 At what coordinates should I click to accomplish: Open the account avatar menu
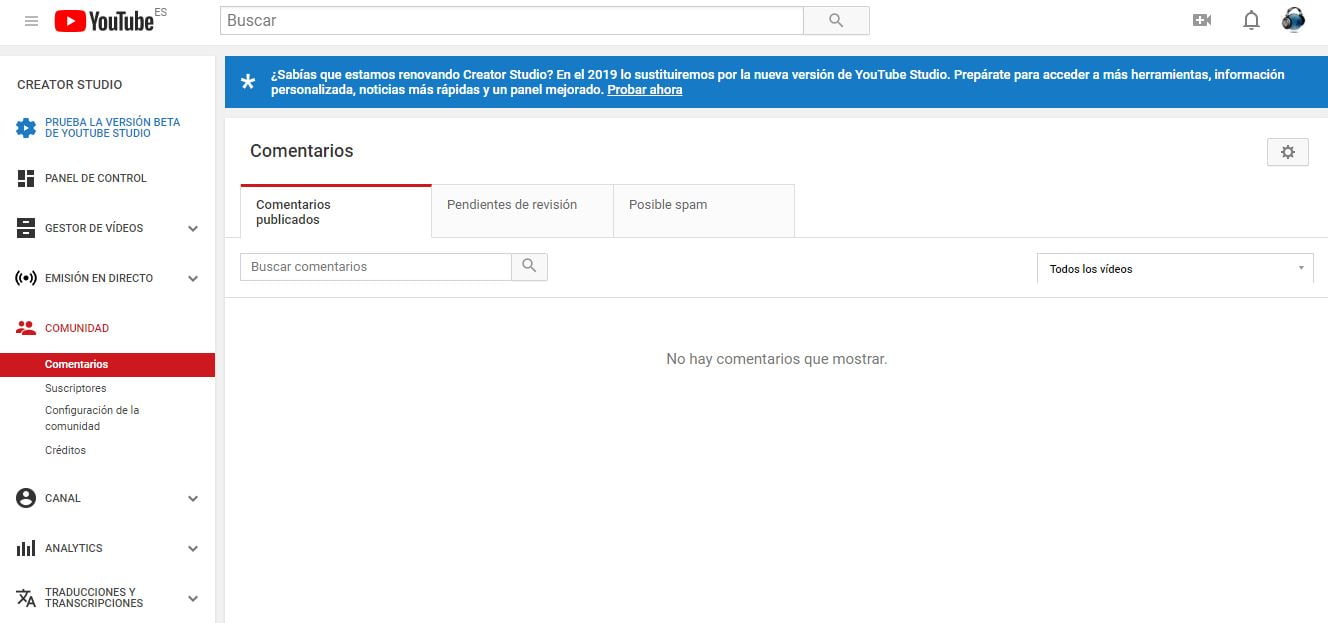pos(1293,20)
